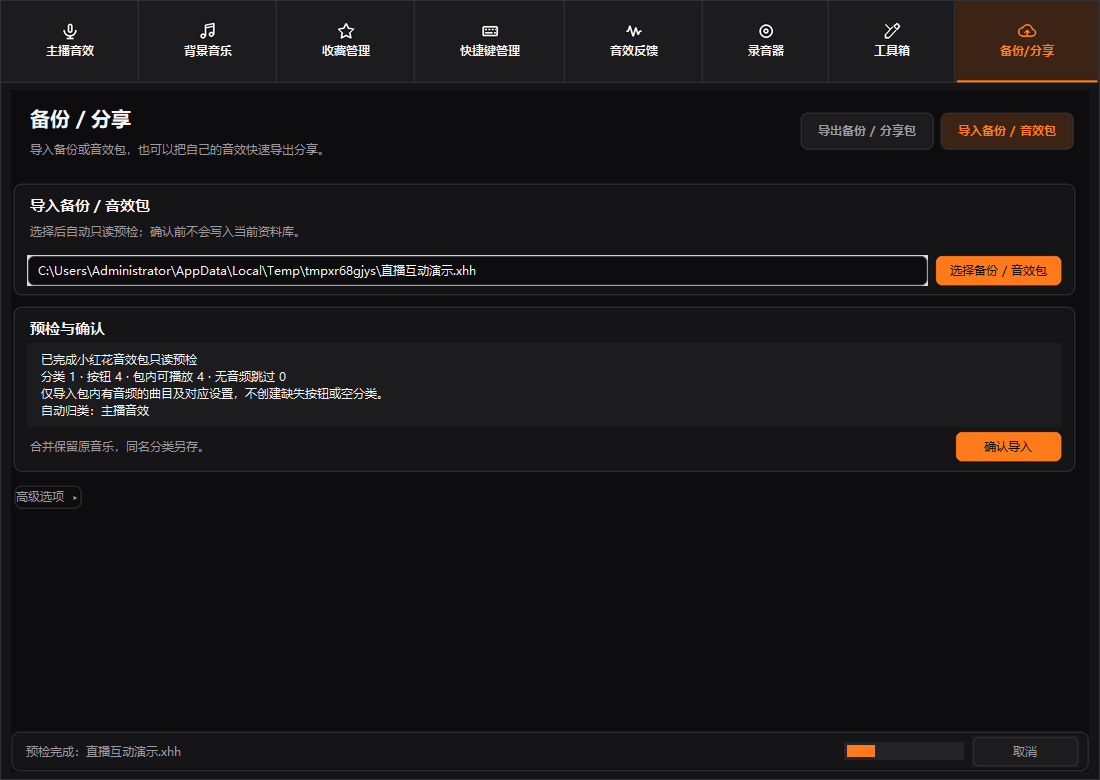Open the 主播音效 microphone icon tab
1100x780 pixels.
coord(69,41)
